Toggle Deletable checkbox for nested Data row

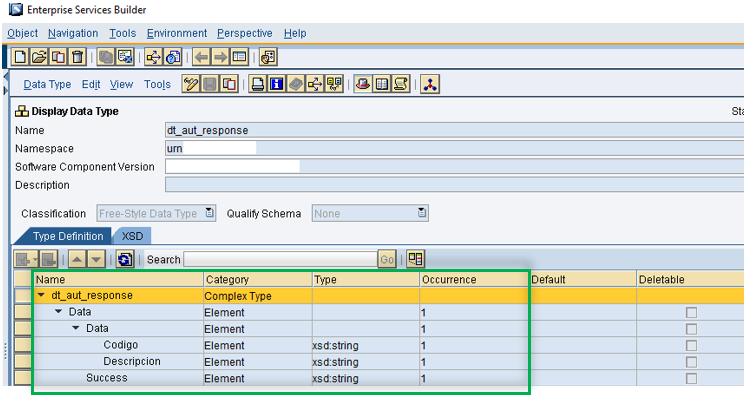pyautogui.click(x=691, y=329)
